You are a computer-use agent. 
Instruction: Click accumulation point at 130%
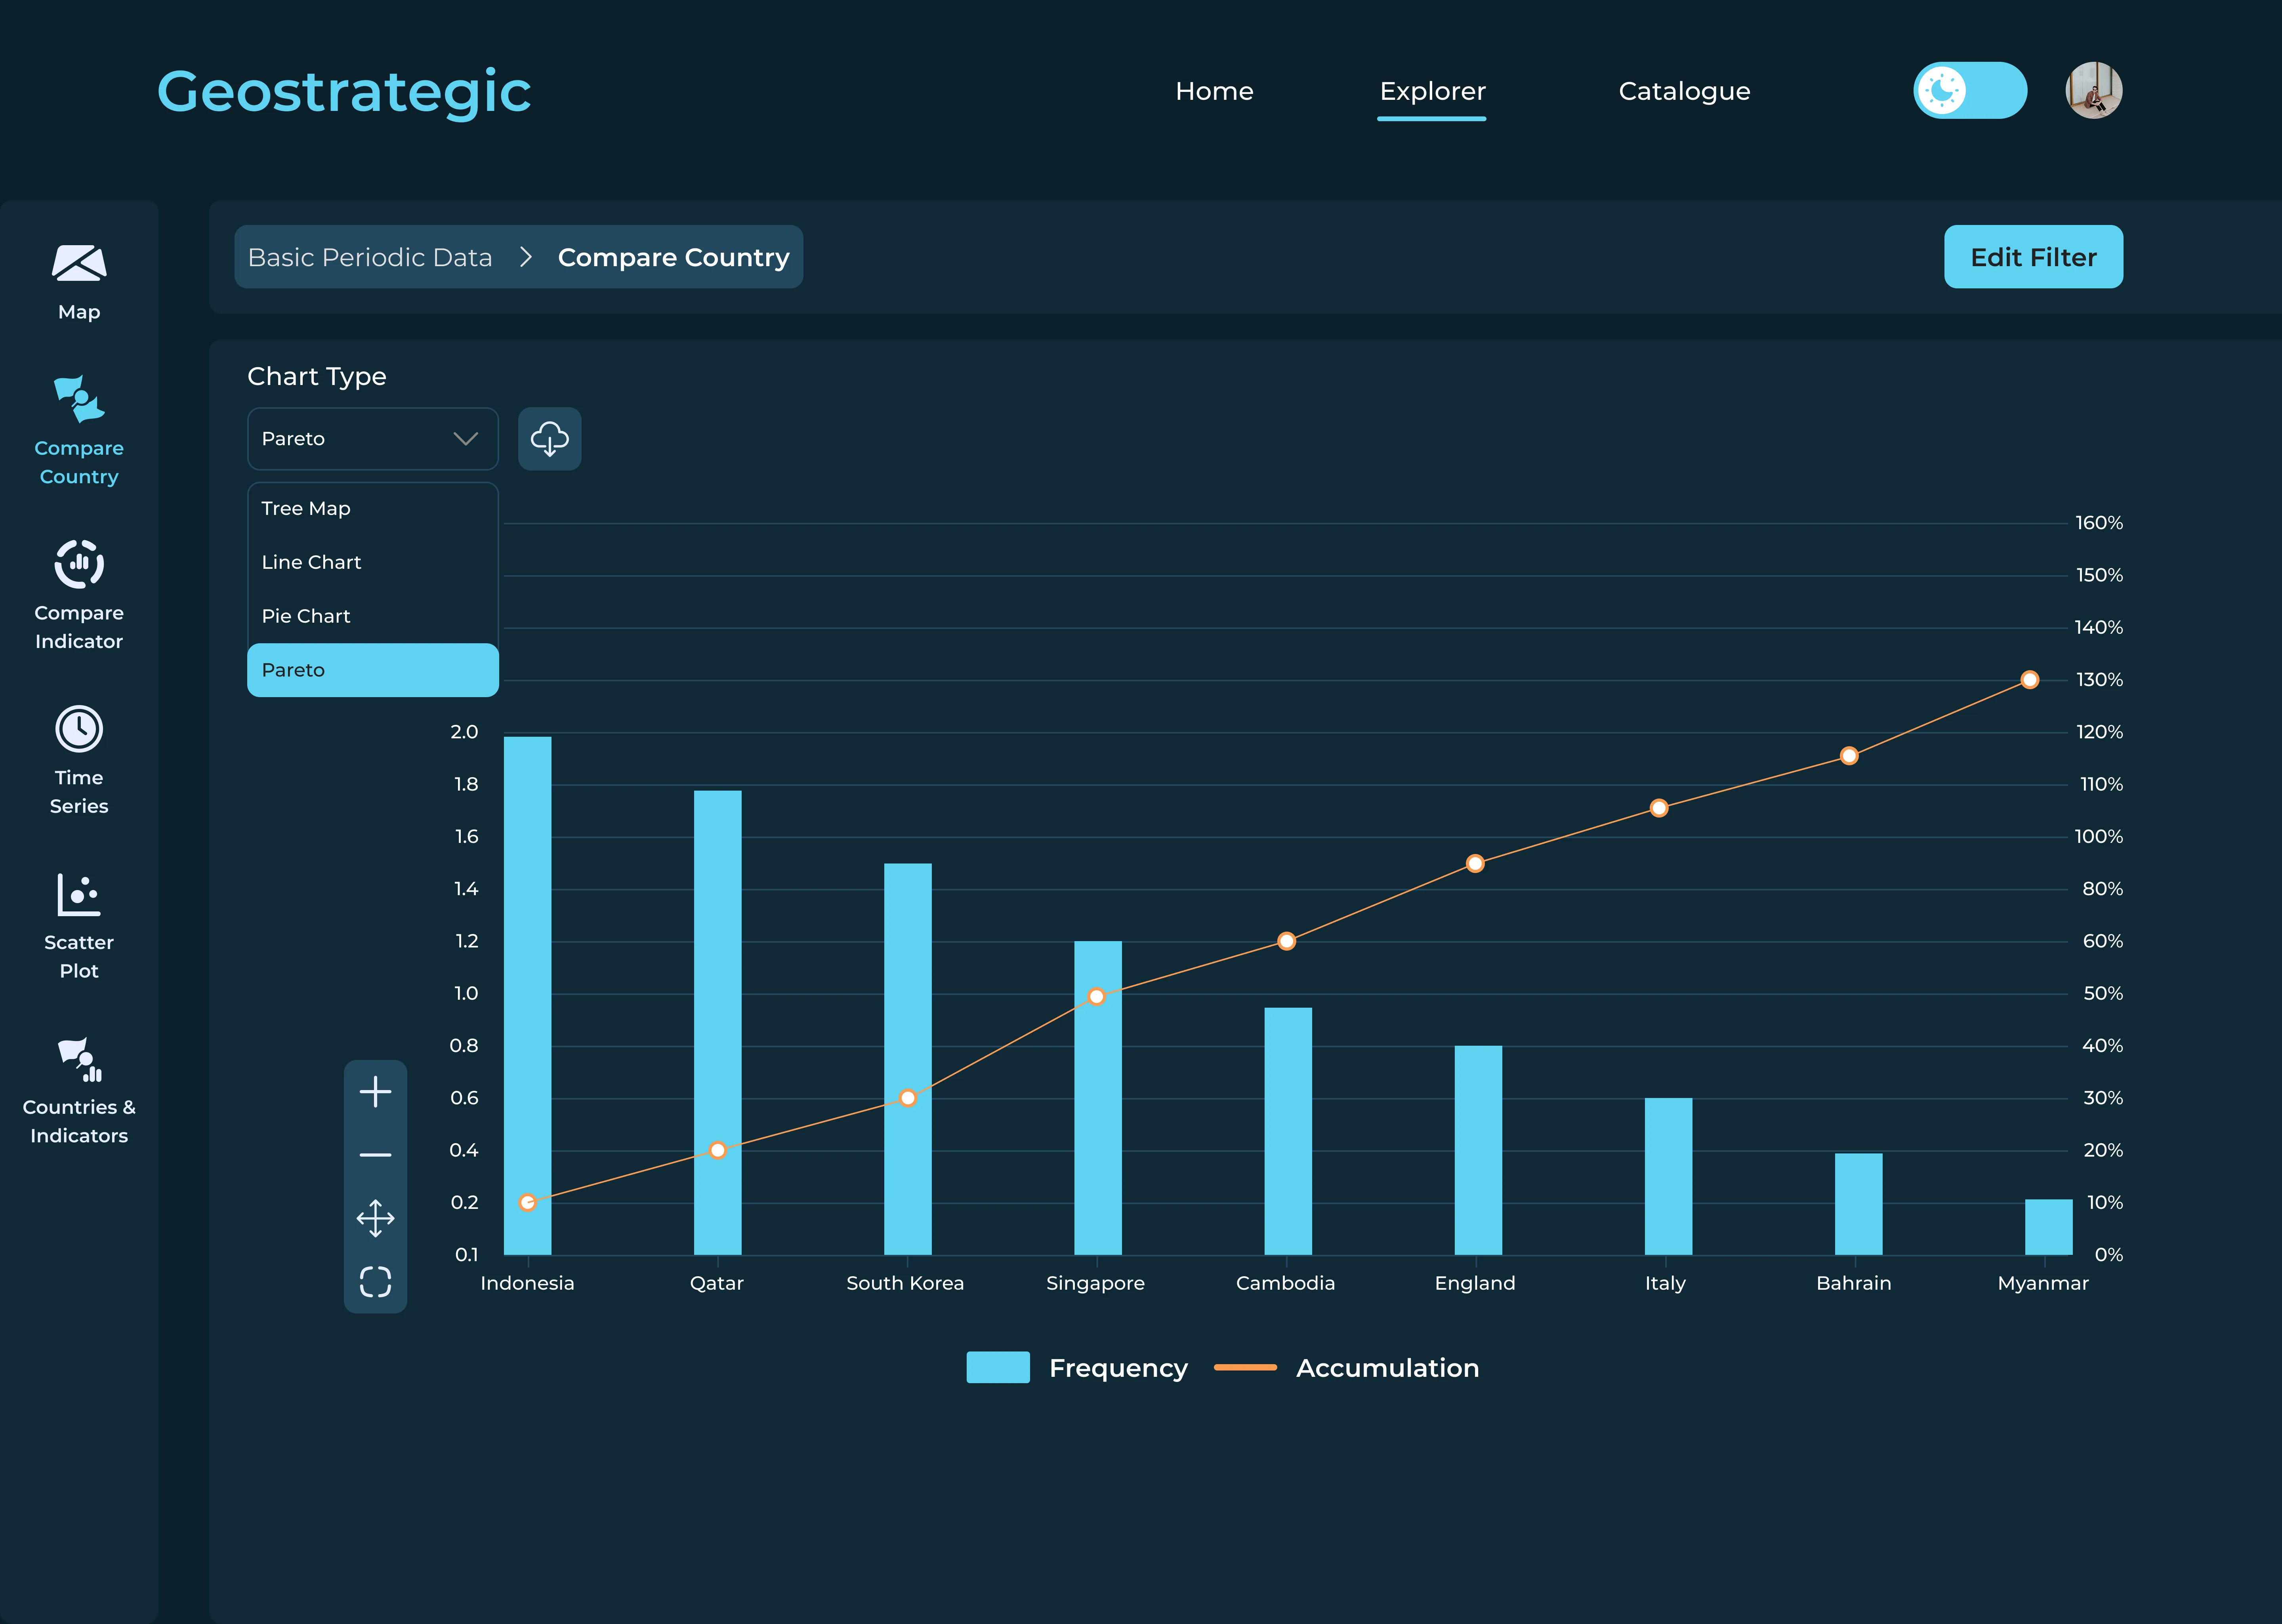tap(2030, 680)
